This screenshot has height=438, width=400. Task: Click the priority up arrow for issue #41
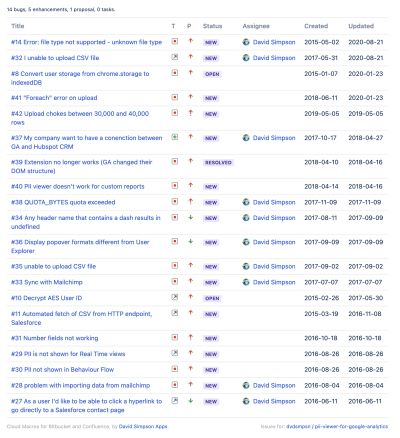[x=190, y=97]
